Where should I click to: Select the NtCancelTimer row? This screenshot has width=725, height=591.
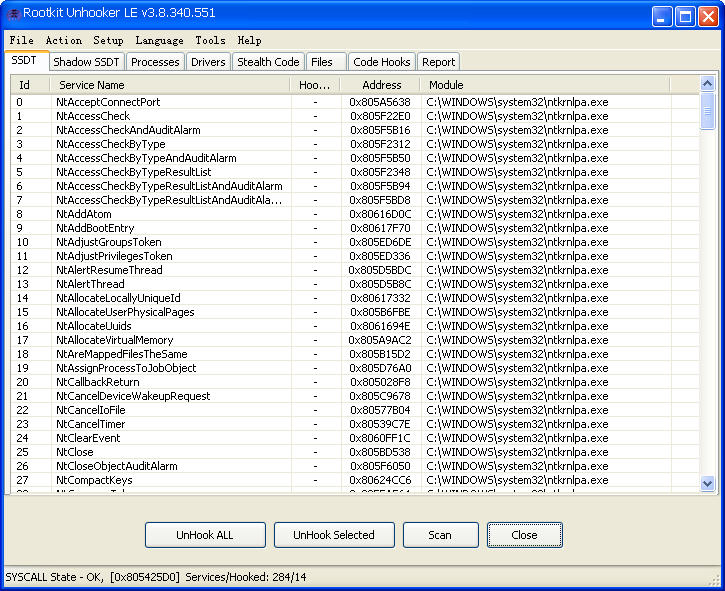(355, 424)
